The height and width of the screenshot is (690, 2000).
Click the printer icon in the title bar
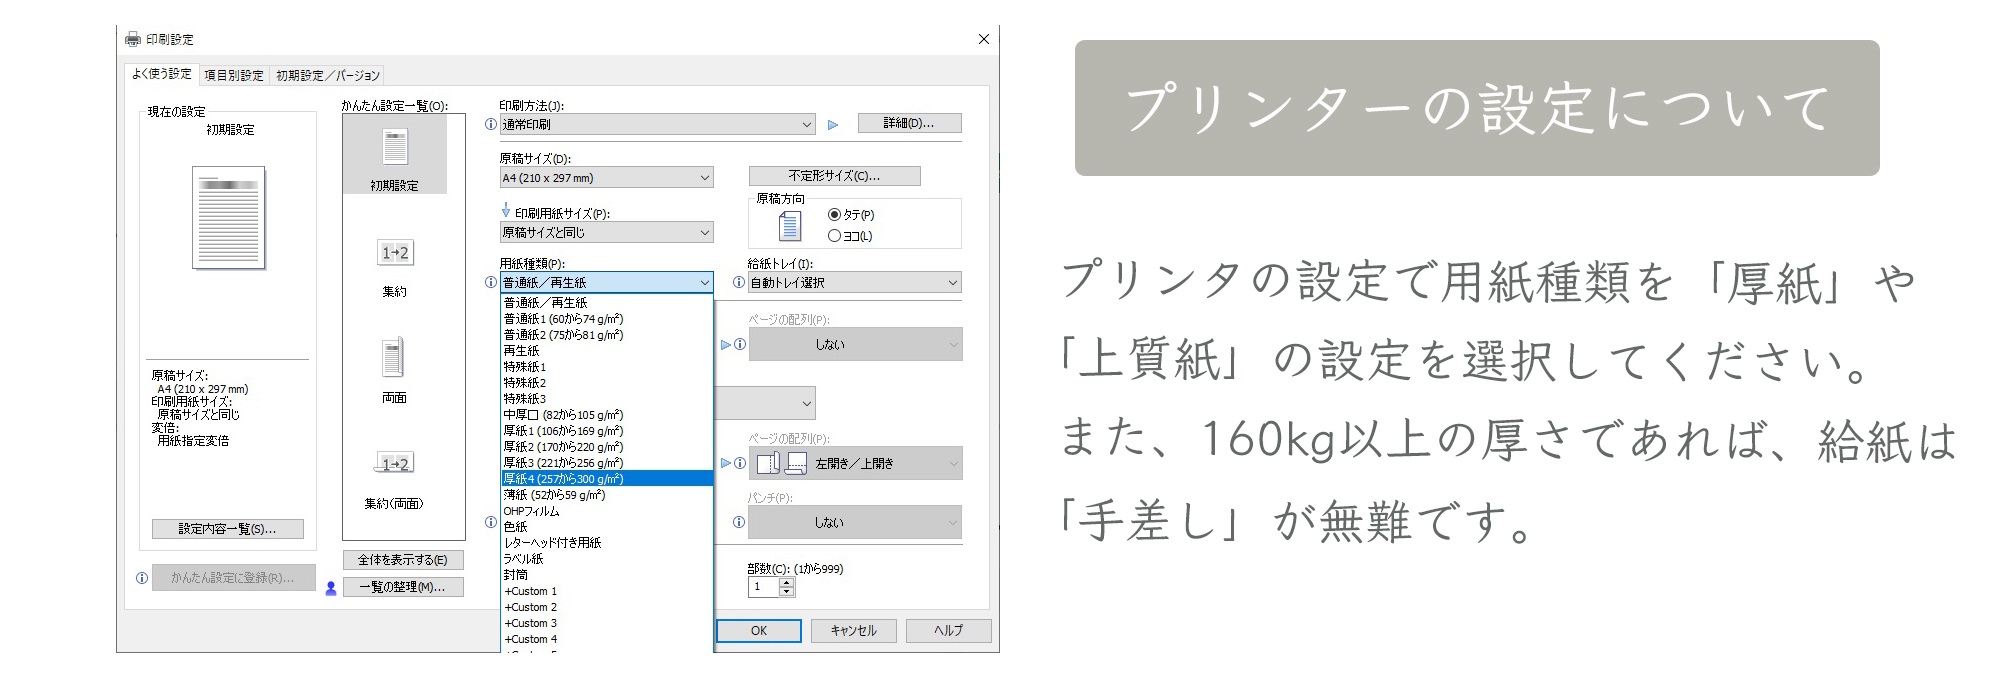(x=133, y=39)
